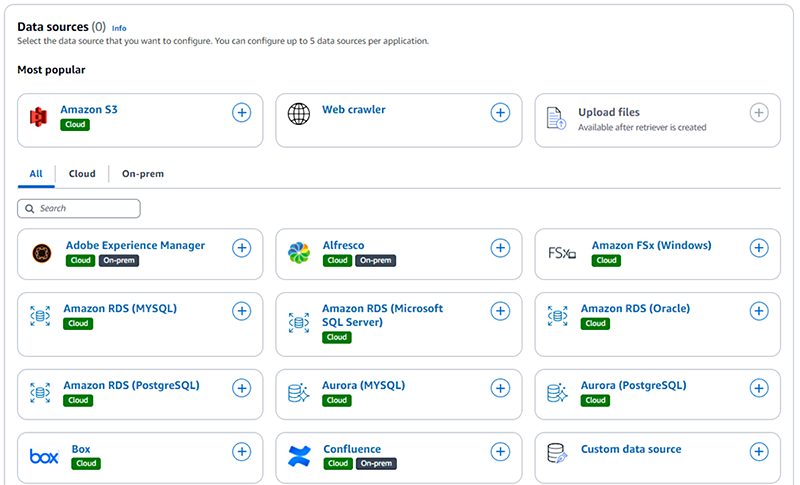This screenshot has width=800, height=485.
Task: Add Confluence using its plus icon
Action: 501,451
